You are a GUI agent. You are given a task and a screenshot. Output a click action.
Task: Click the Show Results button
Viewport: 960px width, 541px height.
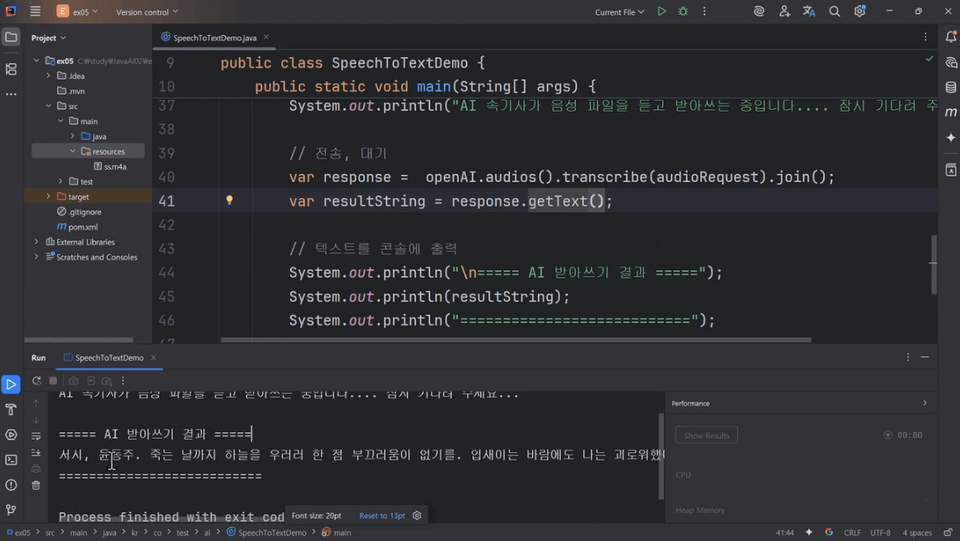pyautogui.click(x=707, y=435)
